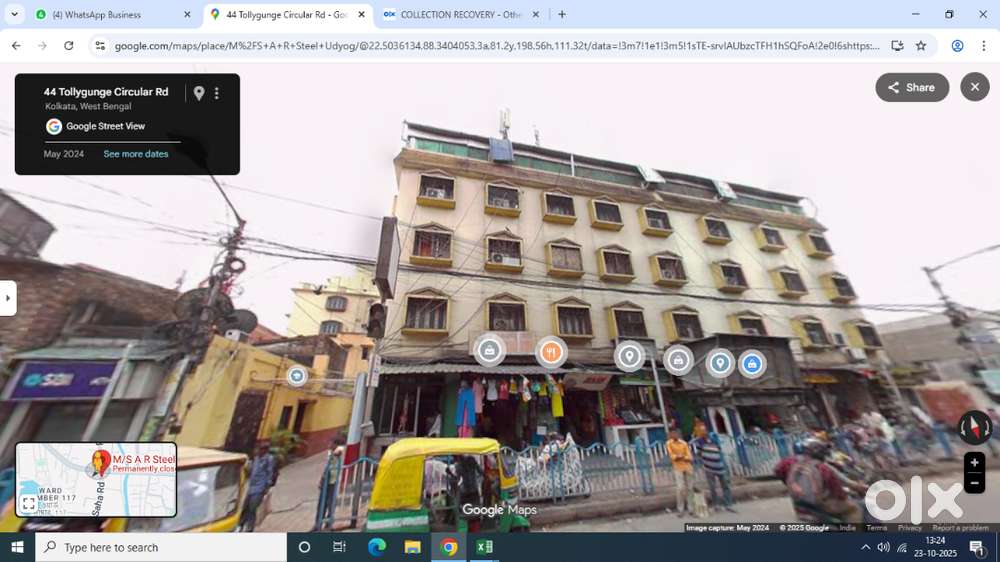Click the Share button

tap(911, 88)
